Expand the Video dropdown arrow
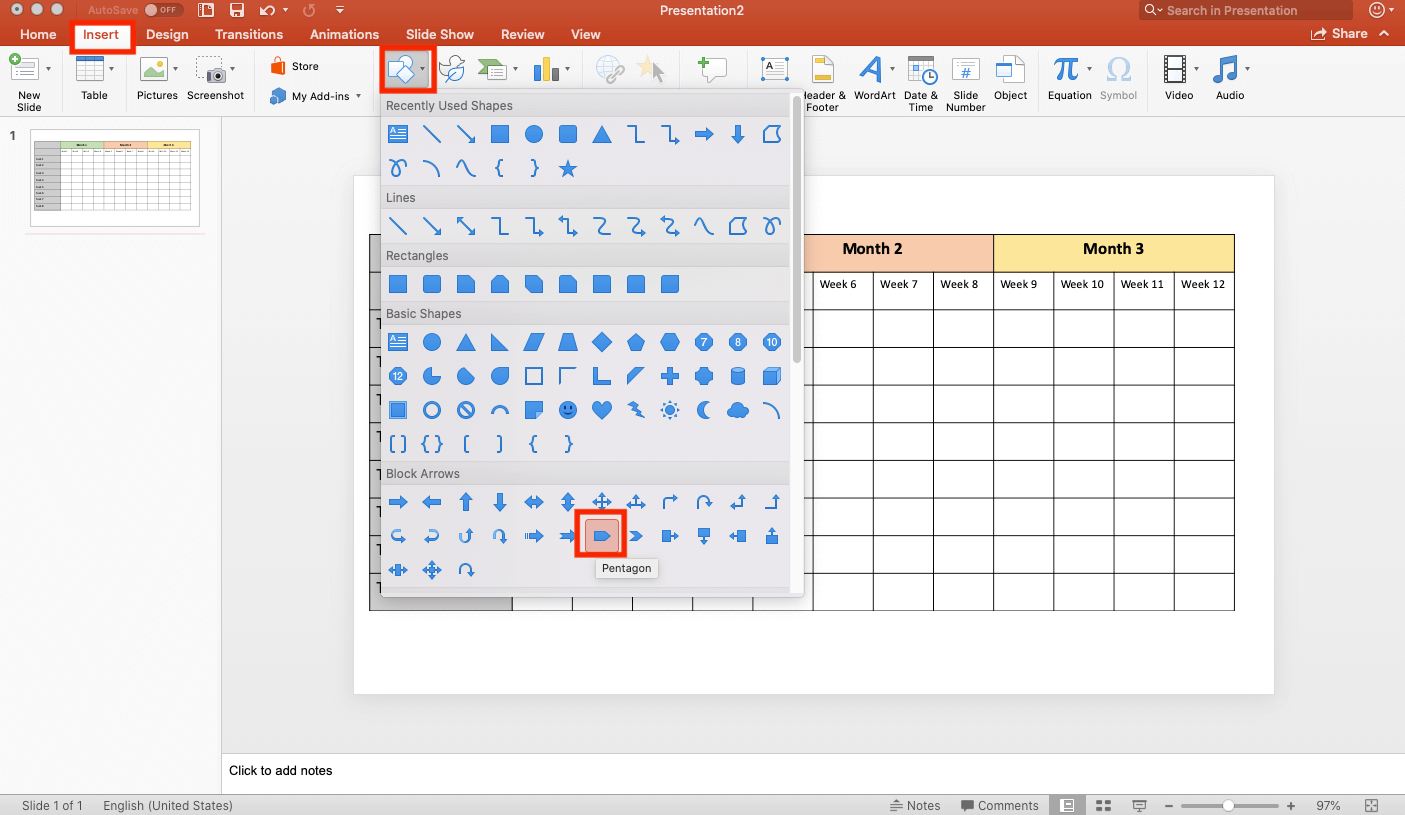Image resolution: width=1405 pixels, height=815 pixels. (x=1196, y=69)
